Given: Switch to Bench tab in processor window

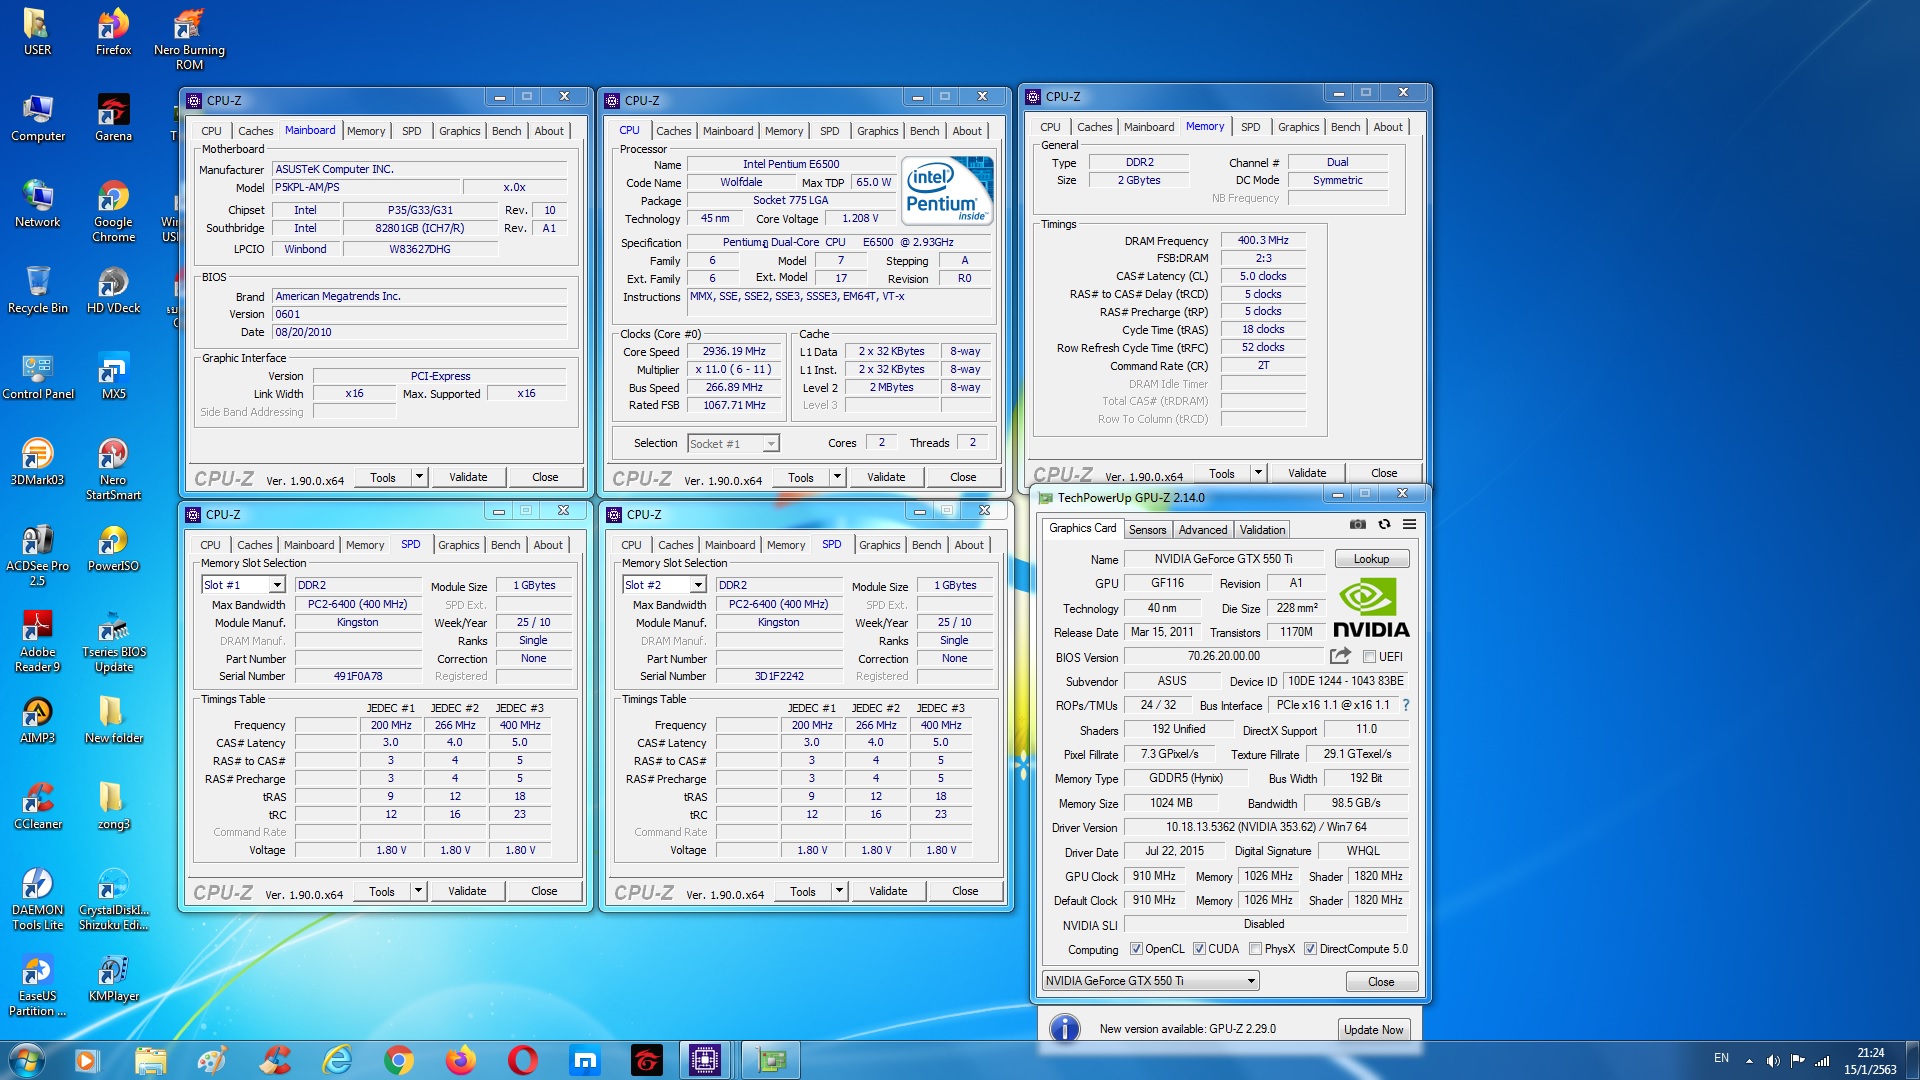Looking at the screenshot, I should pos(924,131).
